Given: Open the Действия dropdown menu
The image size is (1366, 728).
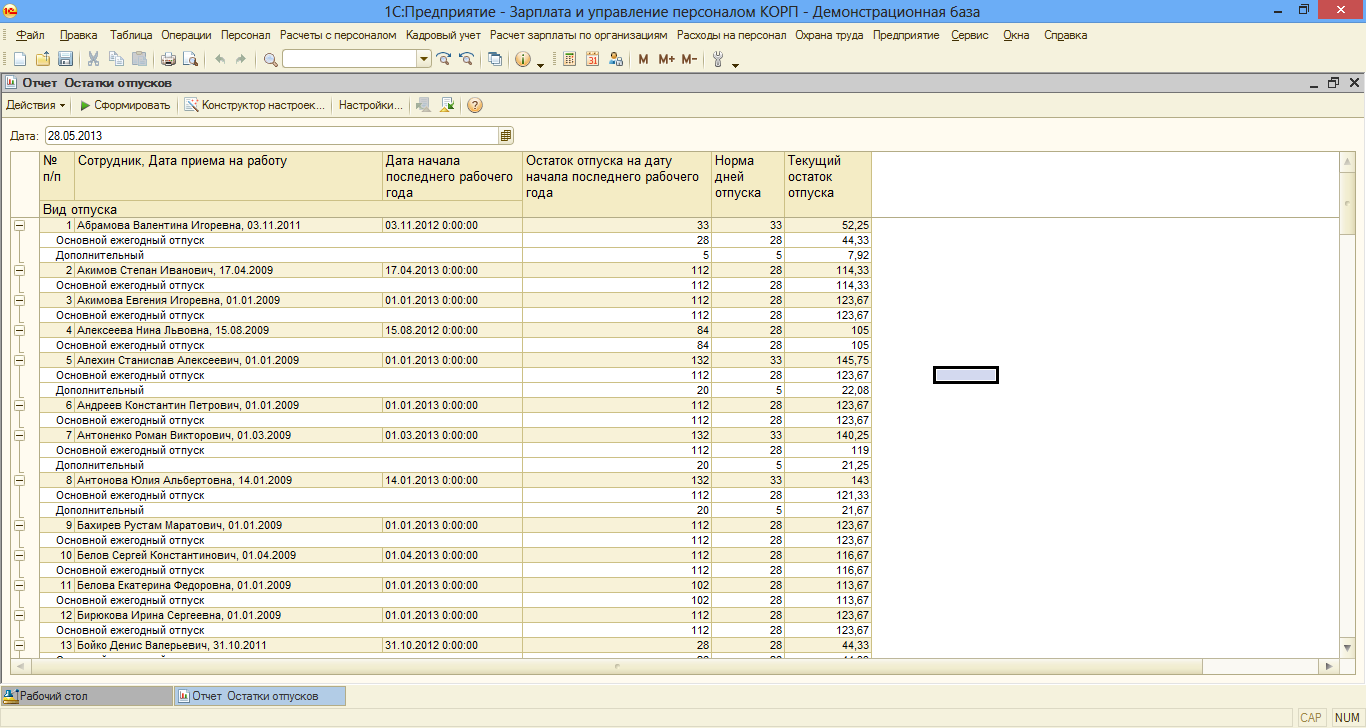Looking at the screenshot, I should (x=36, y=105).
